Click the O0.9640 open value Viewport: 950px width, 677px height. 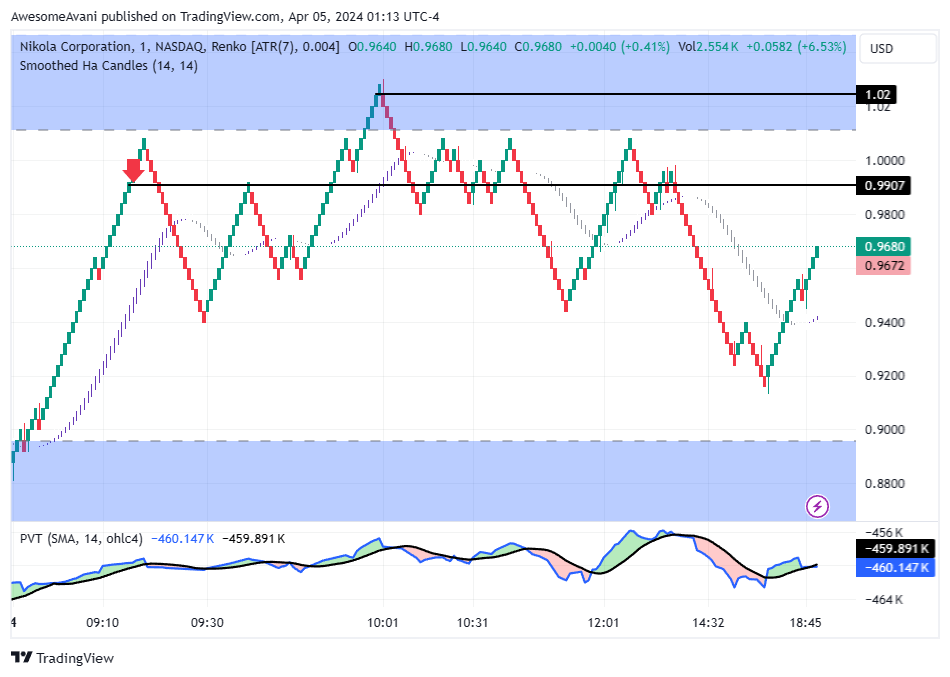coord(372,47)
